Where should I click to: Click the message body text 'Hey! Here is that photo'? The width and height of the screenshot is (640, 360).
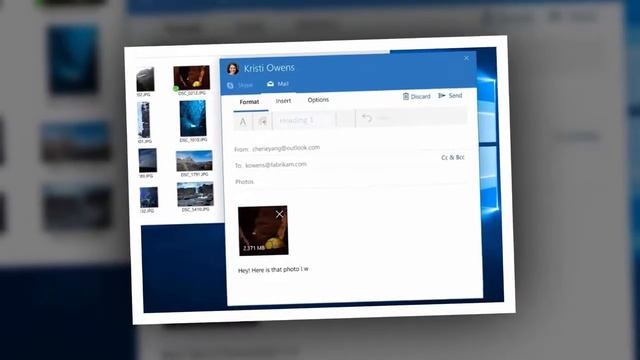[x=273, y=269]
